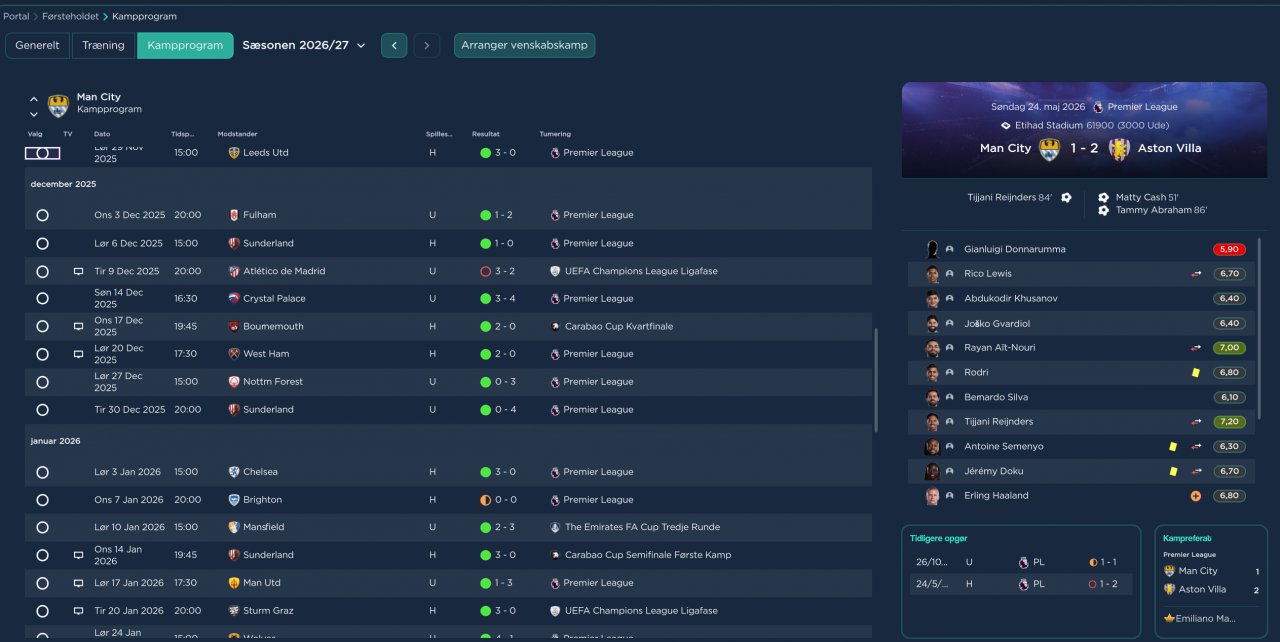This screenshot has width=1280, height=642.
Task: Click Tijjani Reijnders 7,20 rating badge
Action: click(1229, 422)
